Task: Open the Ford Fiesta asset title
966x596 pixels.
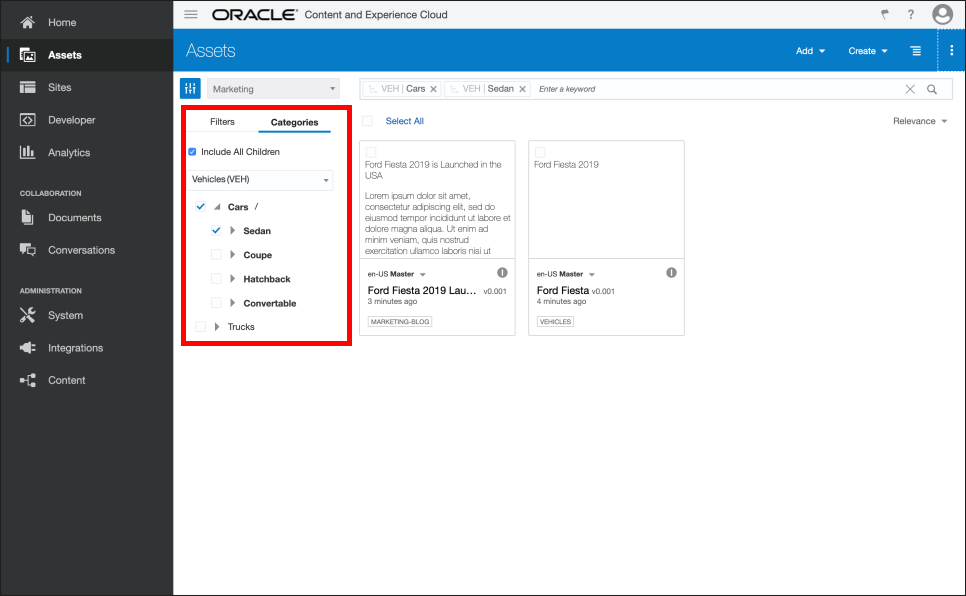Action: click(562, 290)
